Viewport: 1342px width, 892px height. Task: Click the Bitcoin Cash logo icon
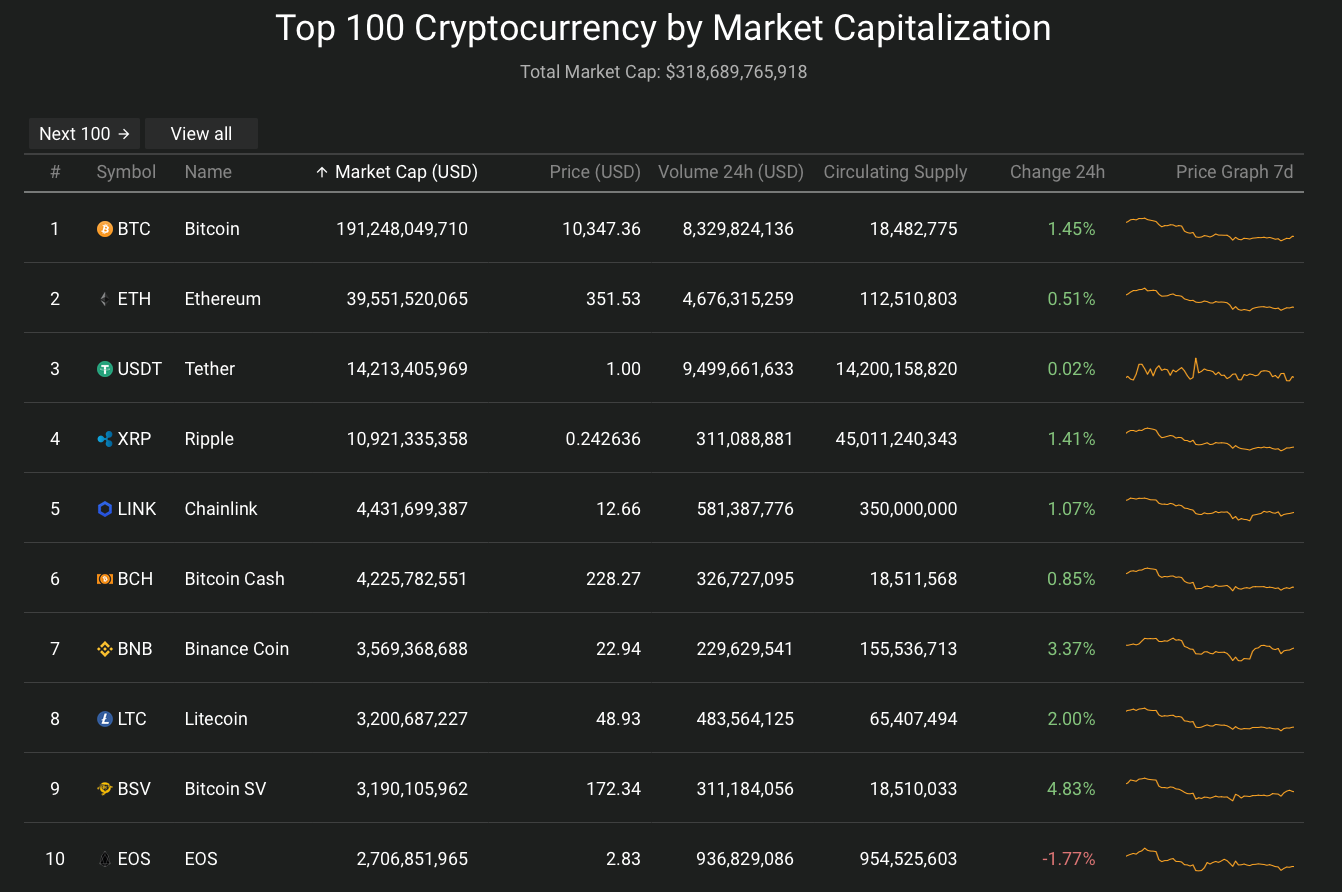click(x=105, y=579)
